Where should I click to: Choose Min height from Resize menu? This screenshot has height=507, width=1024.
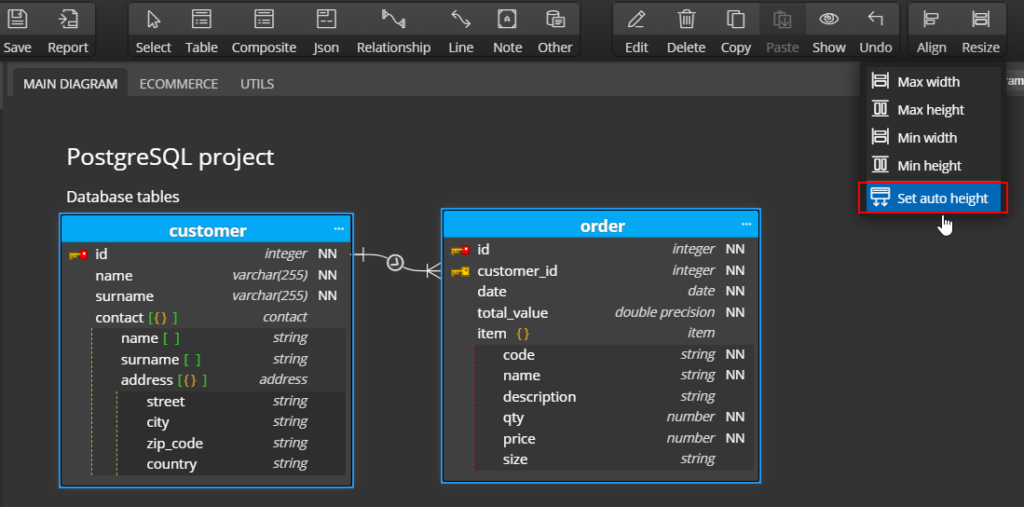click(933, 166)
